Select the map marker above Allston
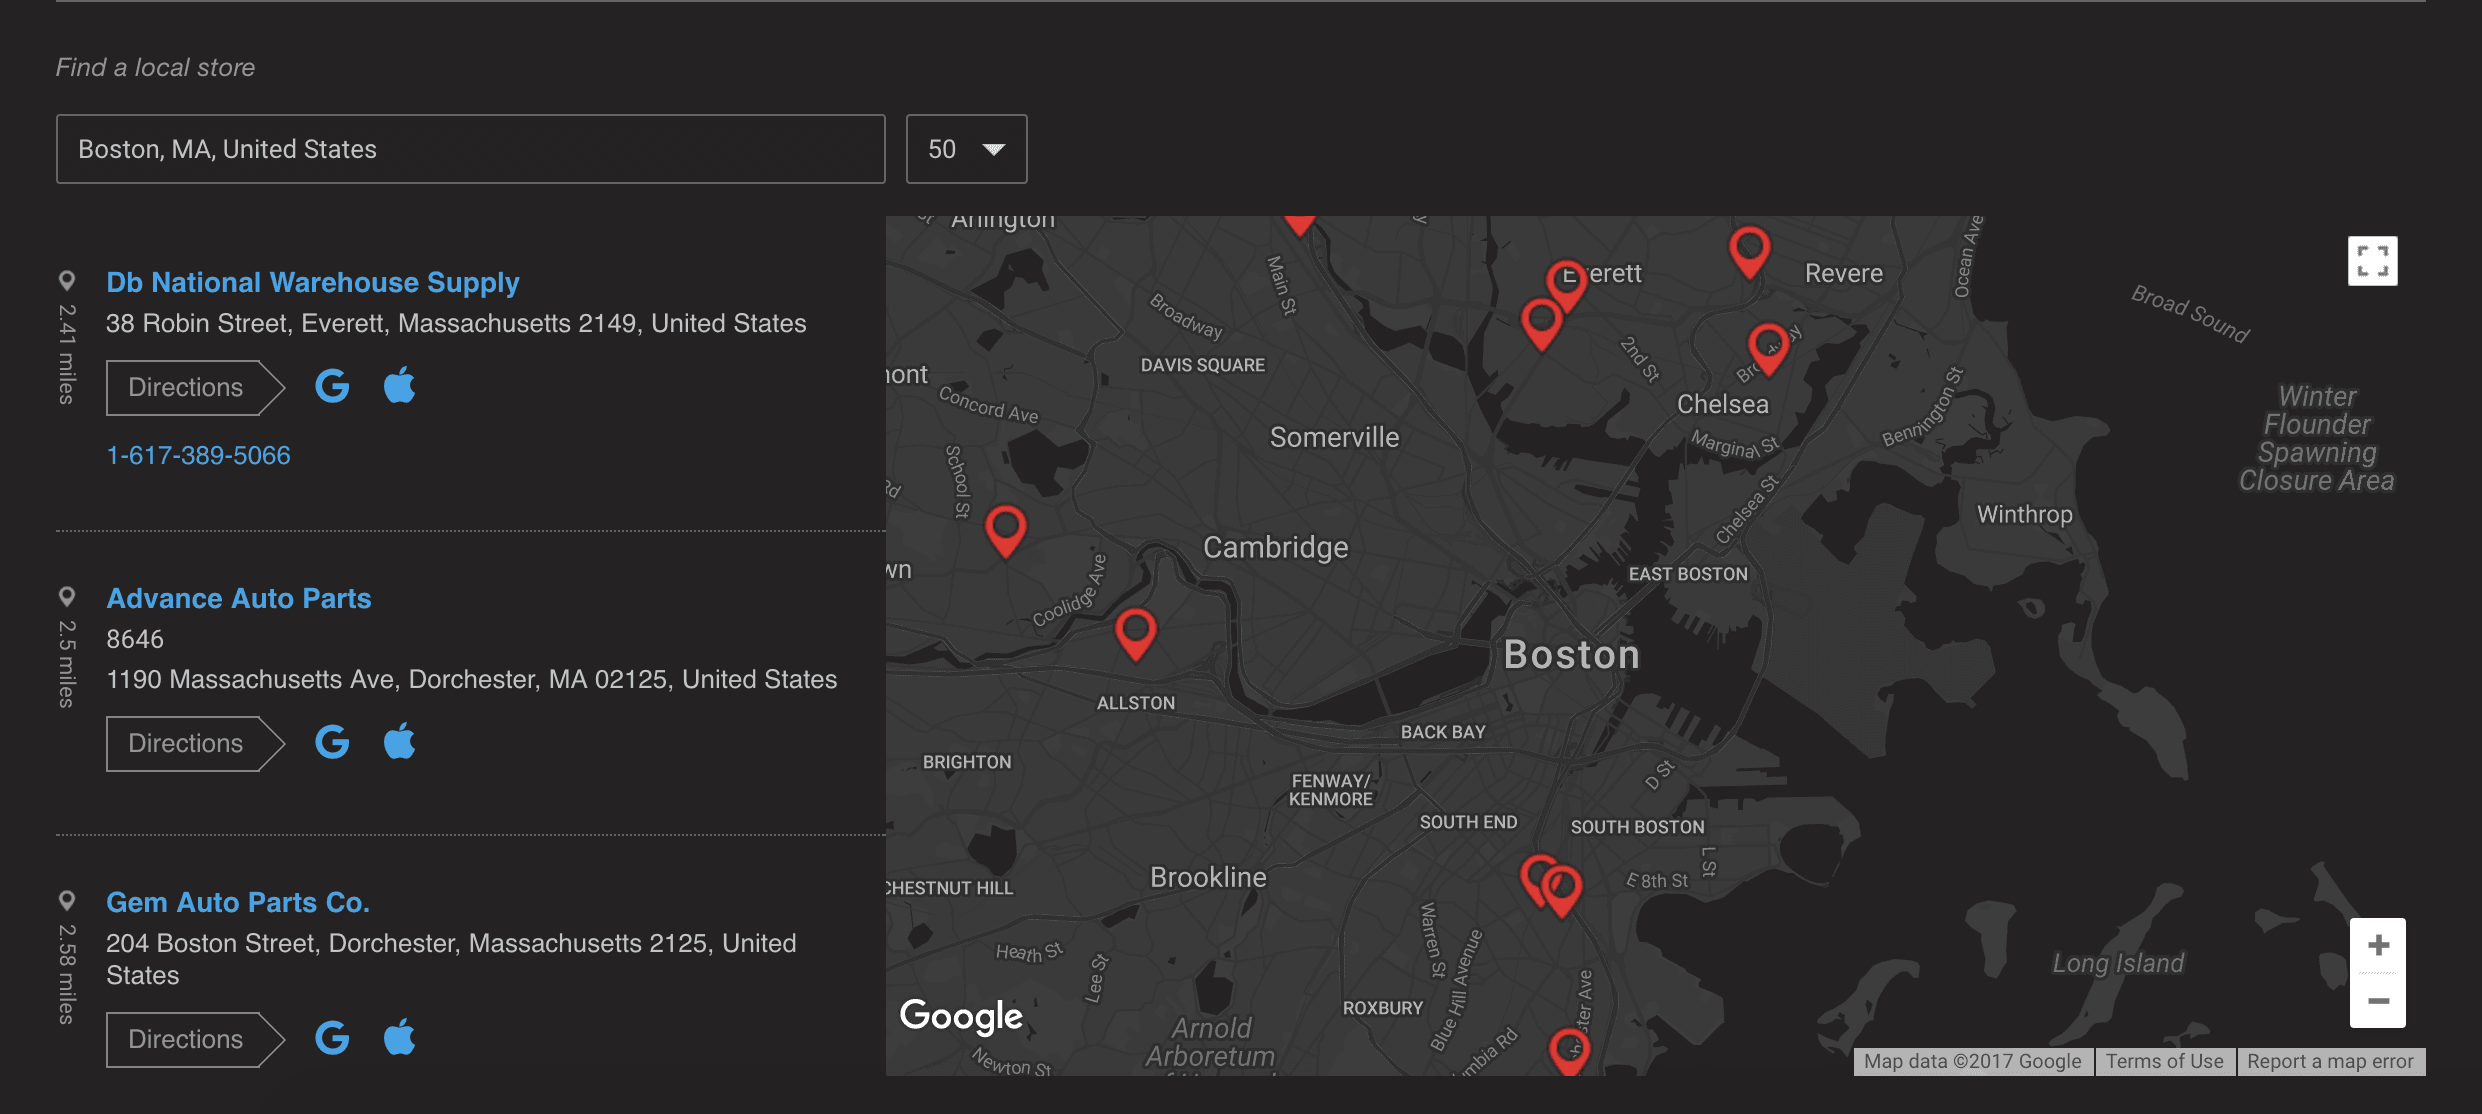The image size is (2482, 1114). click(x=1135, y=630)
